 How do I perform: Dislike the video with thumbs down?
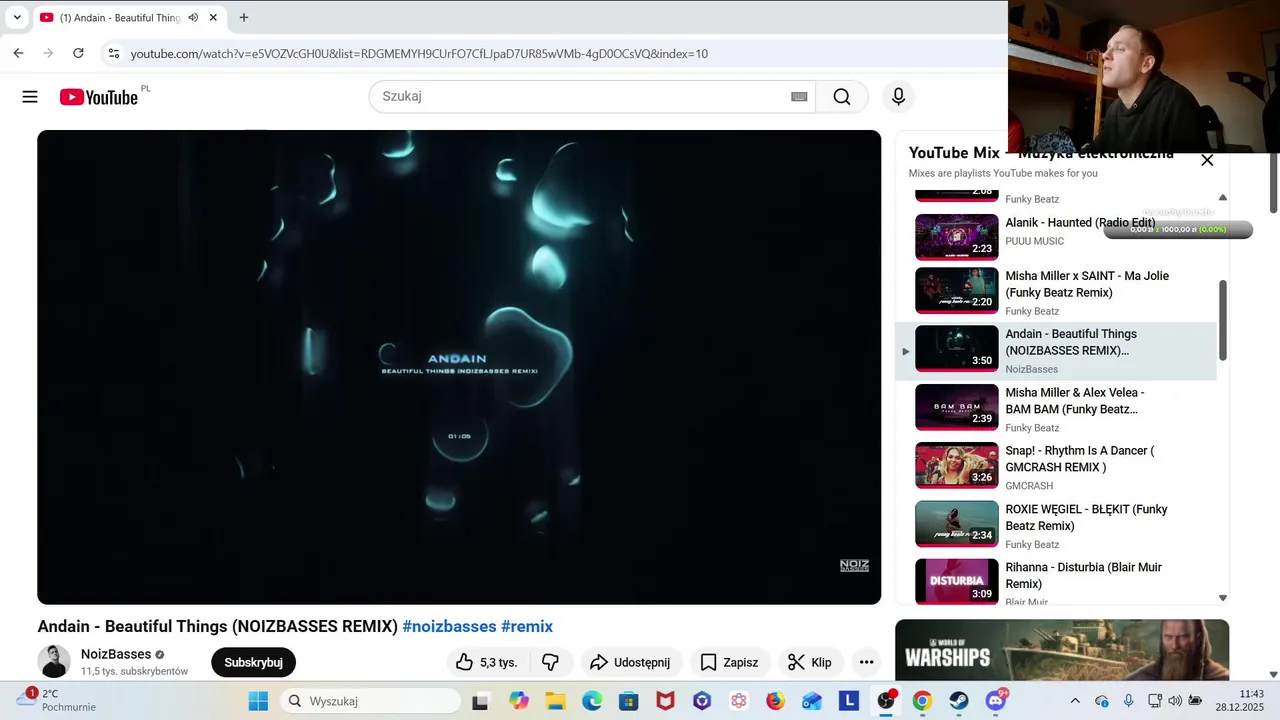tap(550, 662)
